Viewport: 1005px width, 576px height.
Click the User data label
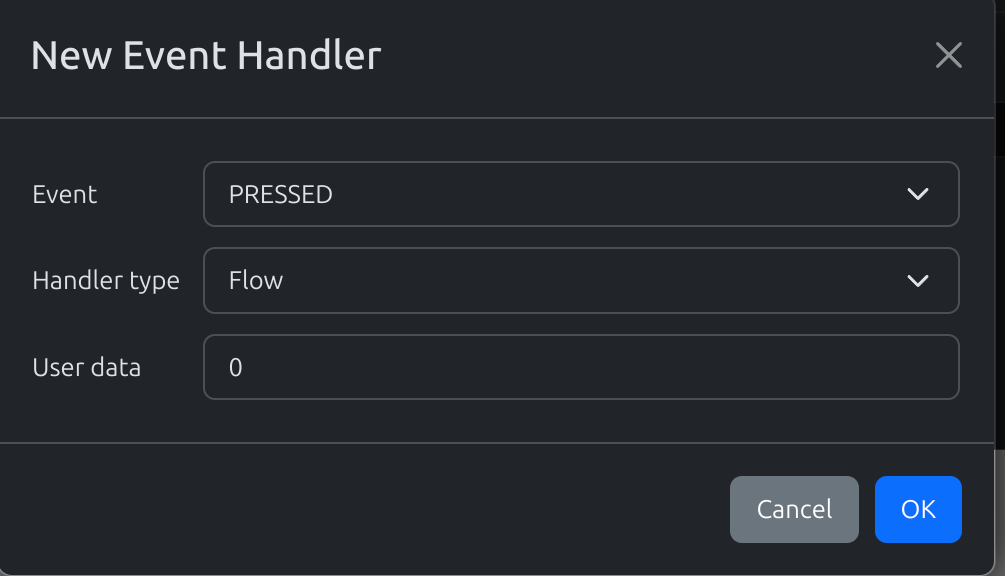pyautogui.click(x=87, y=367)
